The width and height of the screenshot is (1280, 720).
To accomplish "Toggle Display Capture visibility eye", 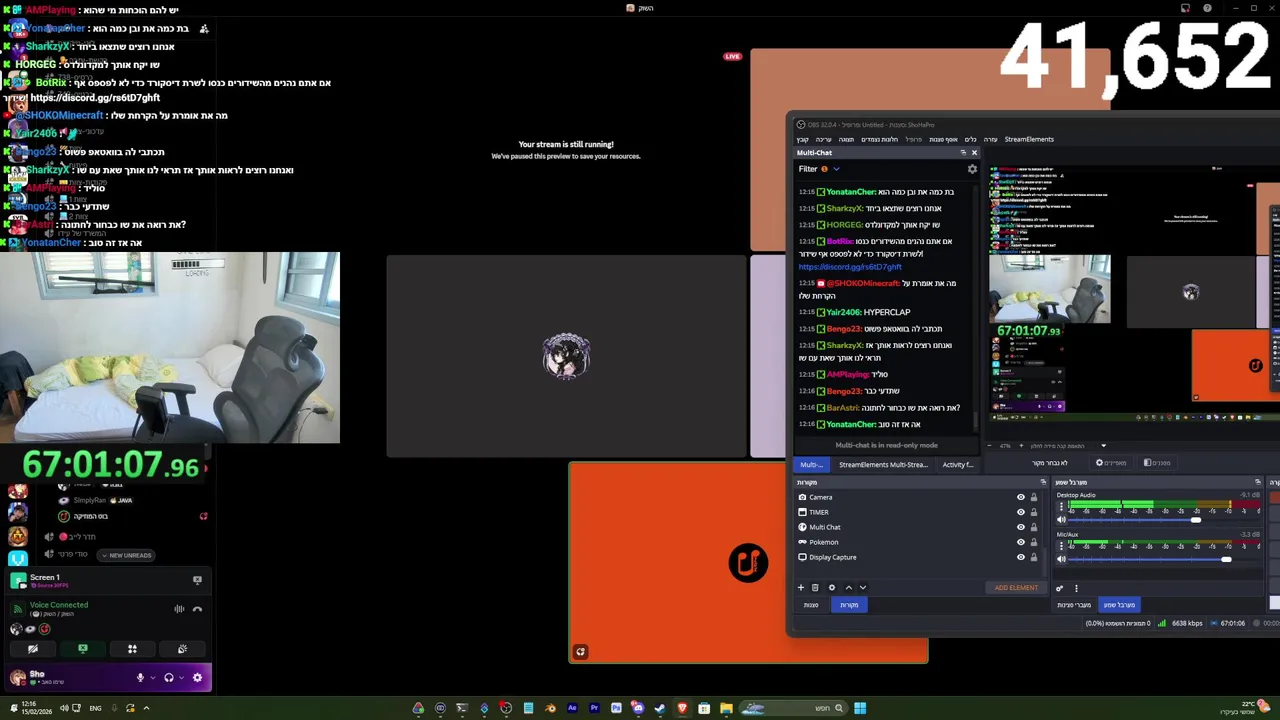I will click(1021, 557).
